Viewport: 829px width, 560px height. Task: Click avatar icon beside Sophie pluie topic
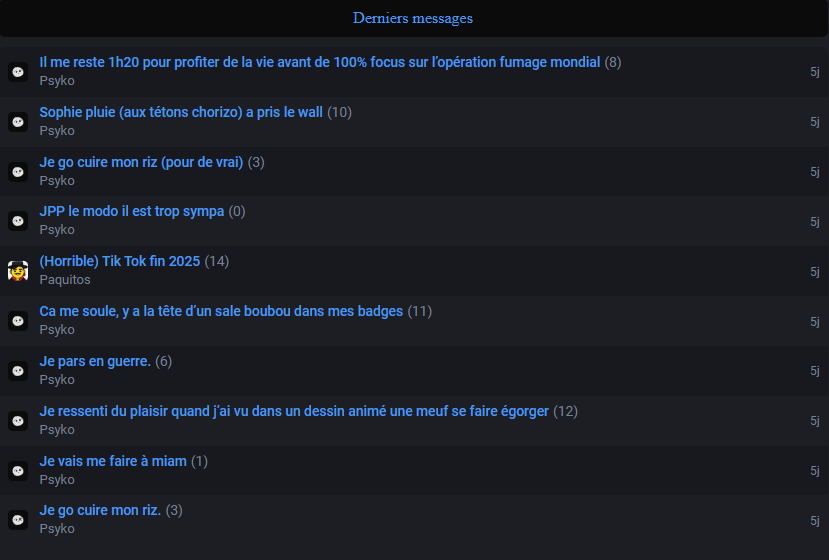(x=18, y=122)
